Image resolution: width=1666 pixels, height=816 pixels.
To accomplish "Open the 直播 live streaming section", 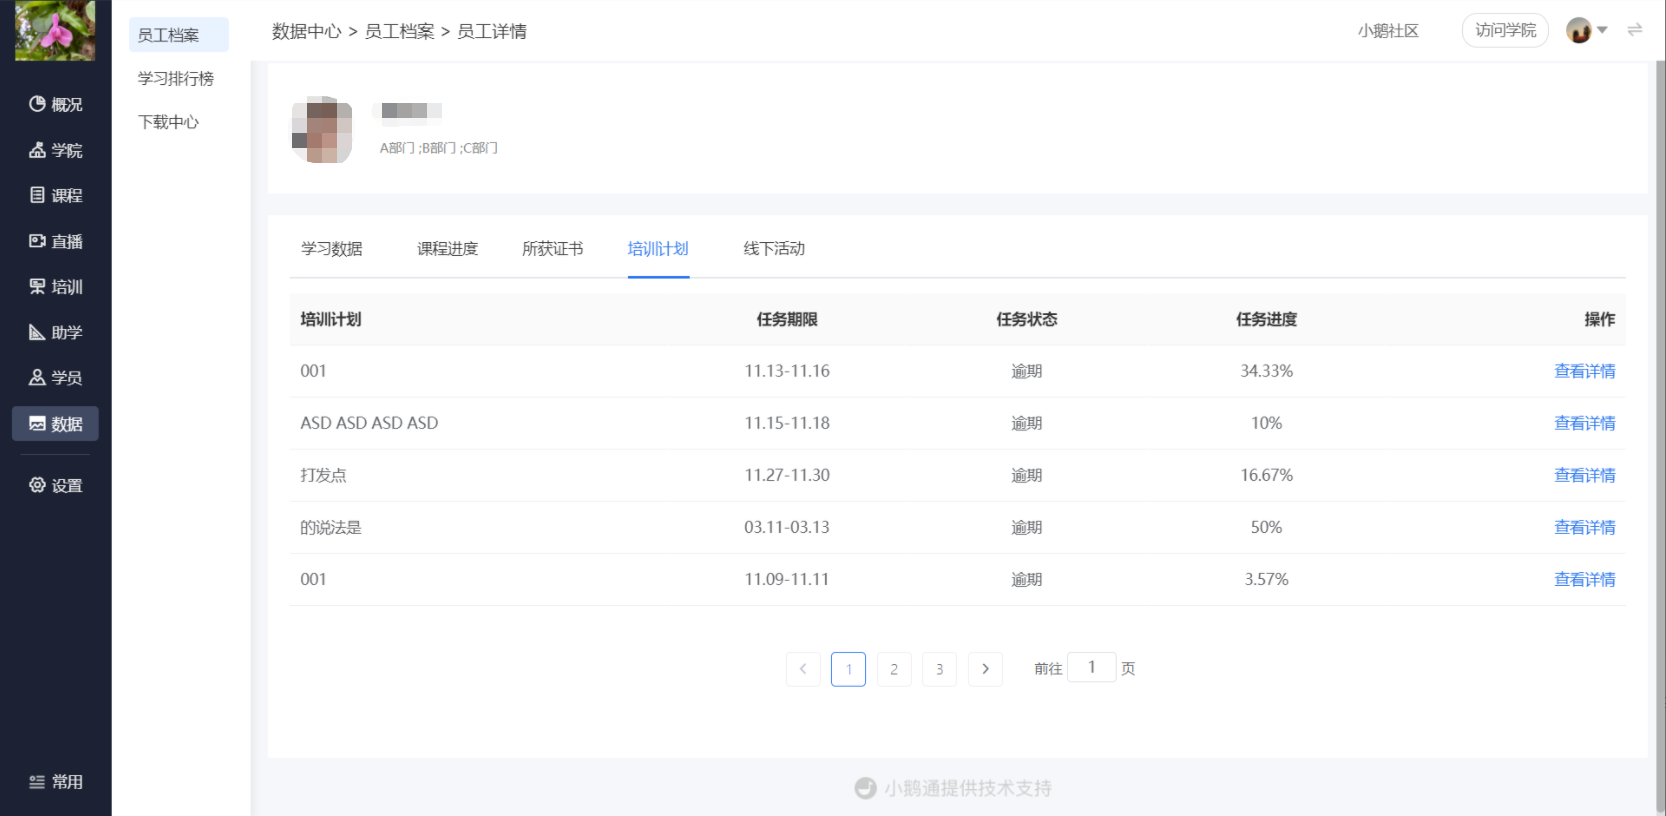I will pyautogui.click(x=55, y=241).
